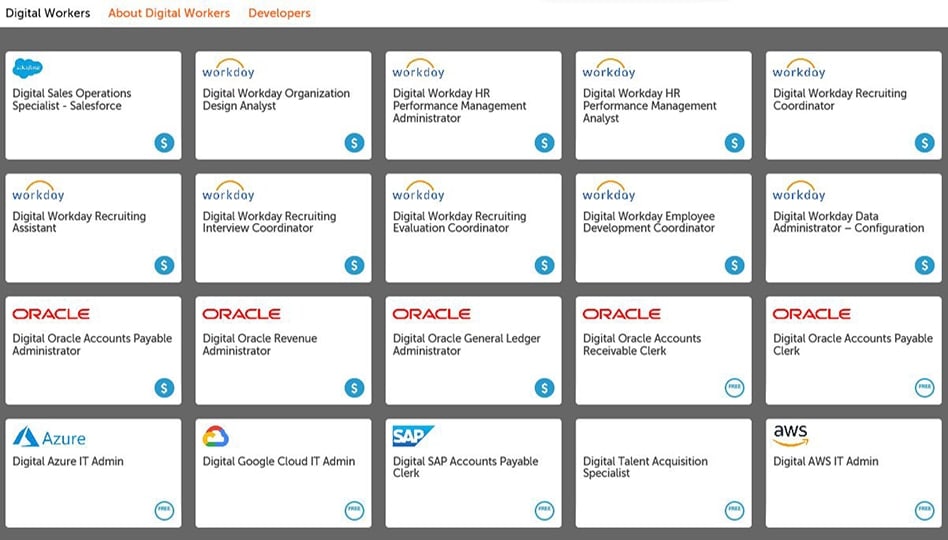Select Digital Oracle General Ledger Administrator
Viewport: 948px width, 540px height.
pos(467,345)
